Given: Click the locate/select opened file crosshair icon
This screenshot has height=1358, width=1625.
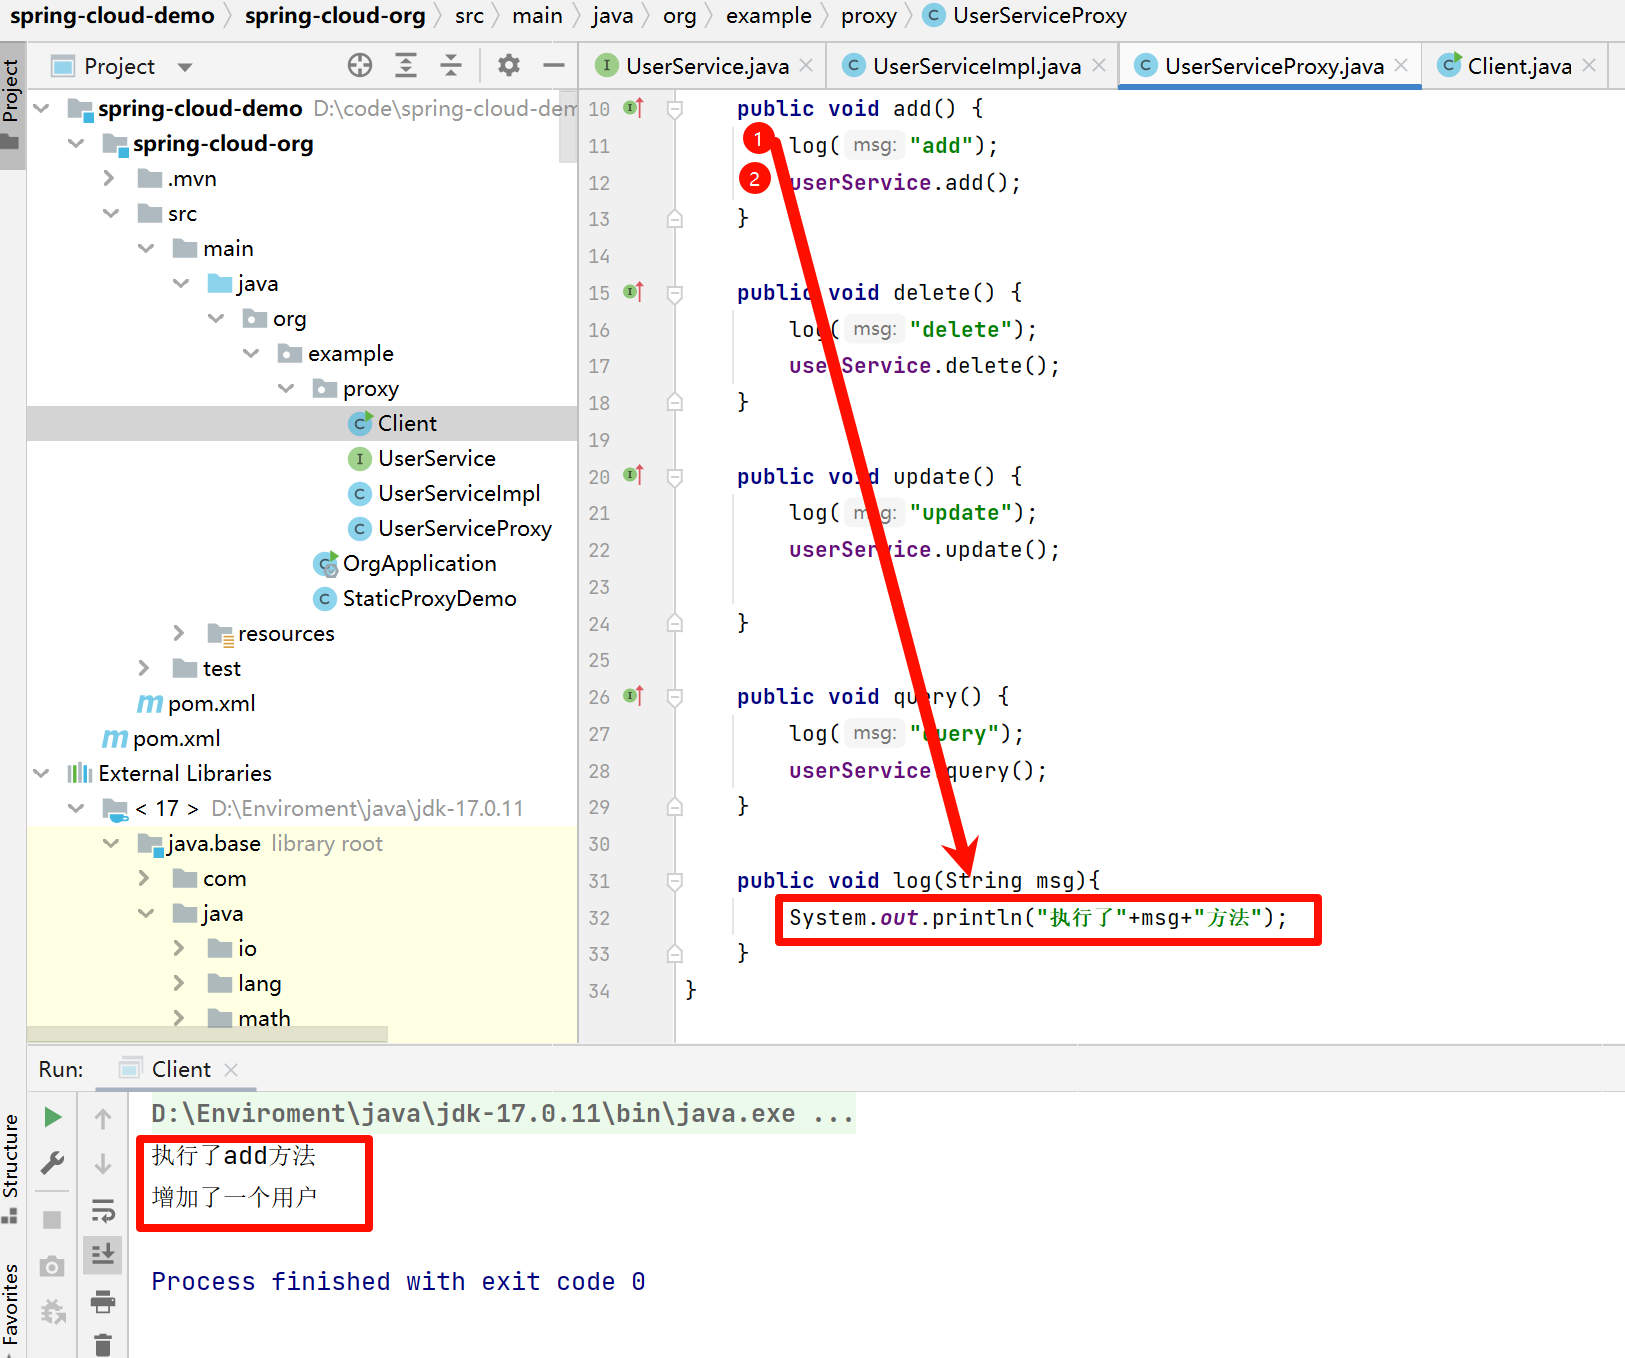Looking at the screenshot, I should point(360,66).
